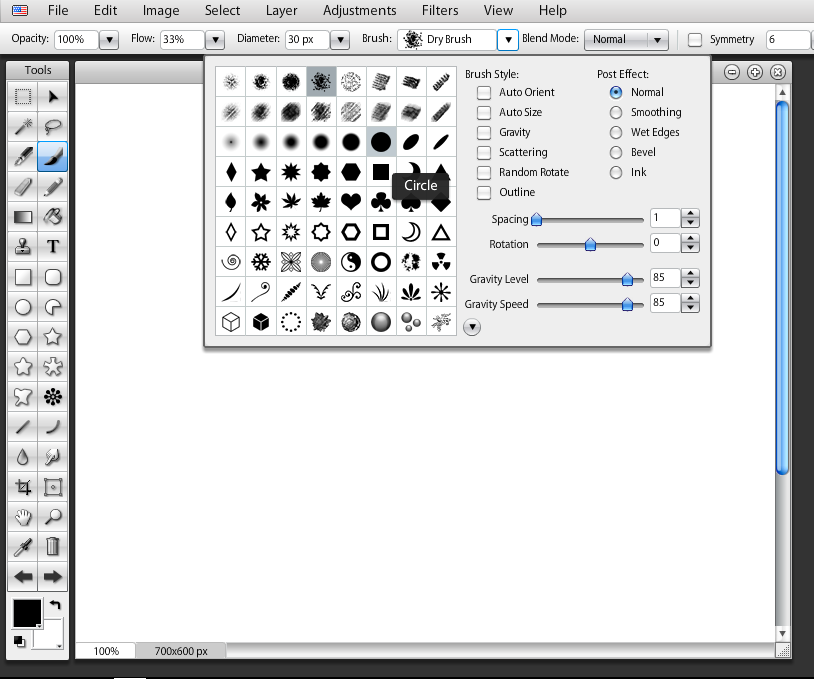Decrease the Rotation stepper value
814x679 pixels.
[690, 248]
